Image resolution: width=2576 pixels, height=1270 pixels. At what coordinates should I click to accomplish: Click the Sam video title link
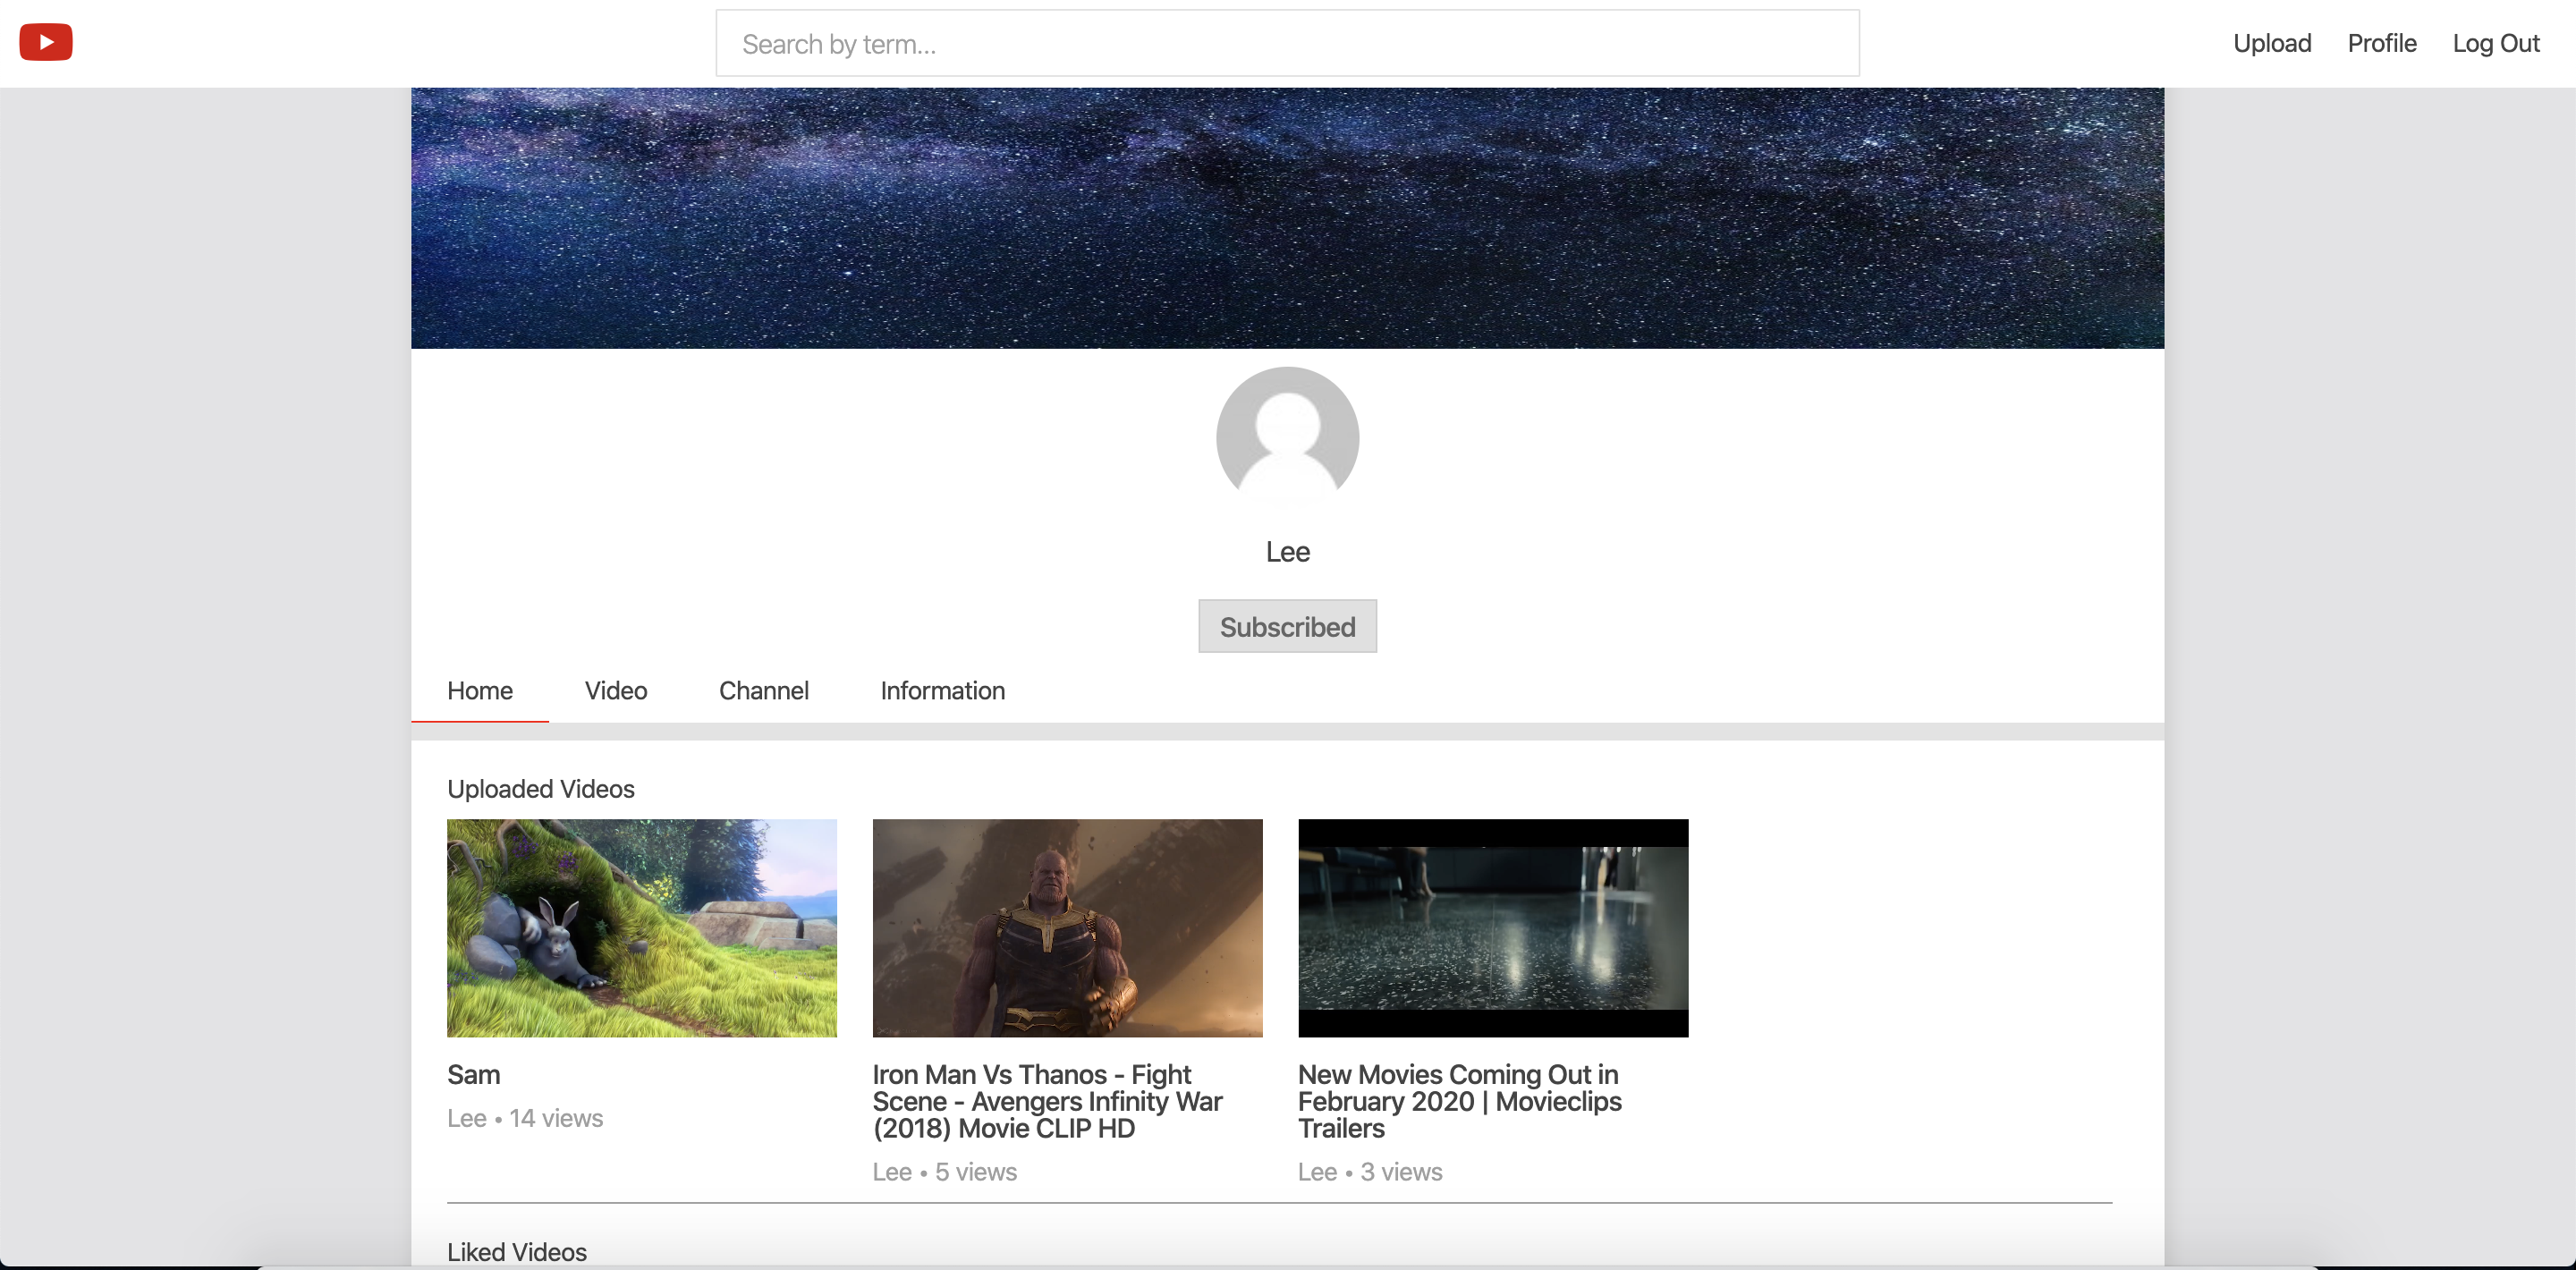474,1074
